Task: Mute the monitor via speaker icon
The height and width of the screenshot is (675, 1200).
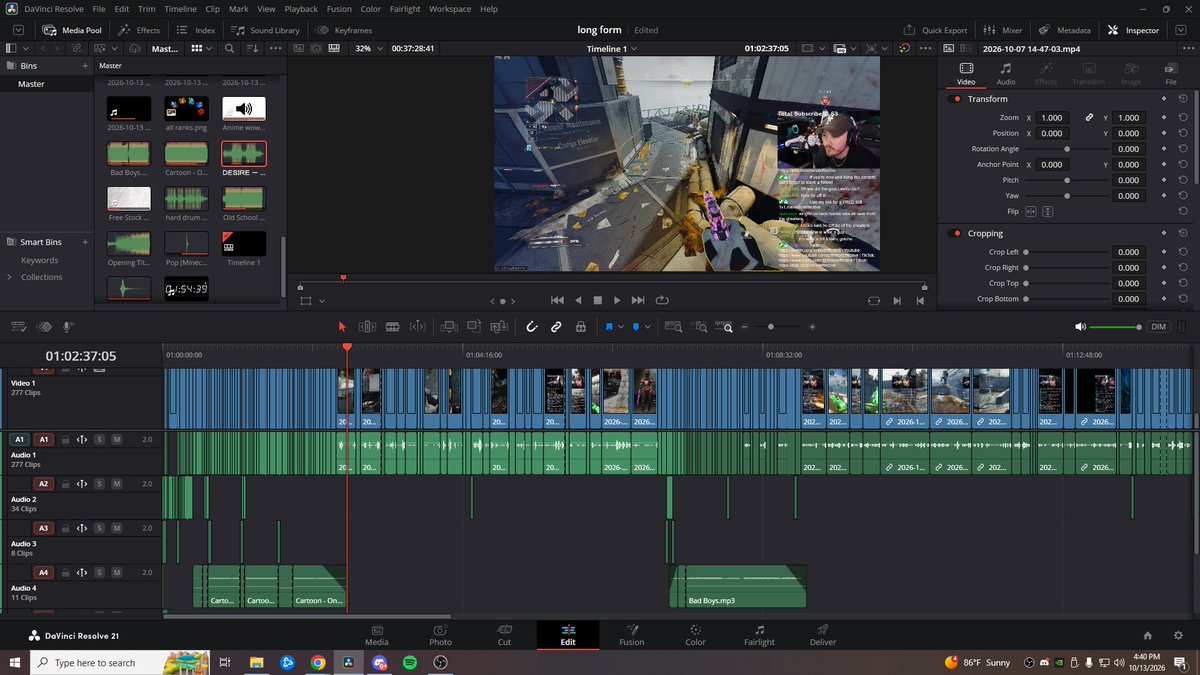Action: pyautogui.click(x=1080, y=327)
